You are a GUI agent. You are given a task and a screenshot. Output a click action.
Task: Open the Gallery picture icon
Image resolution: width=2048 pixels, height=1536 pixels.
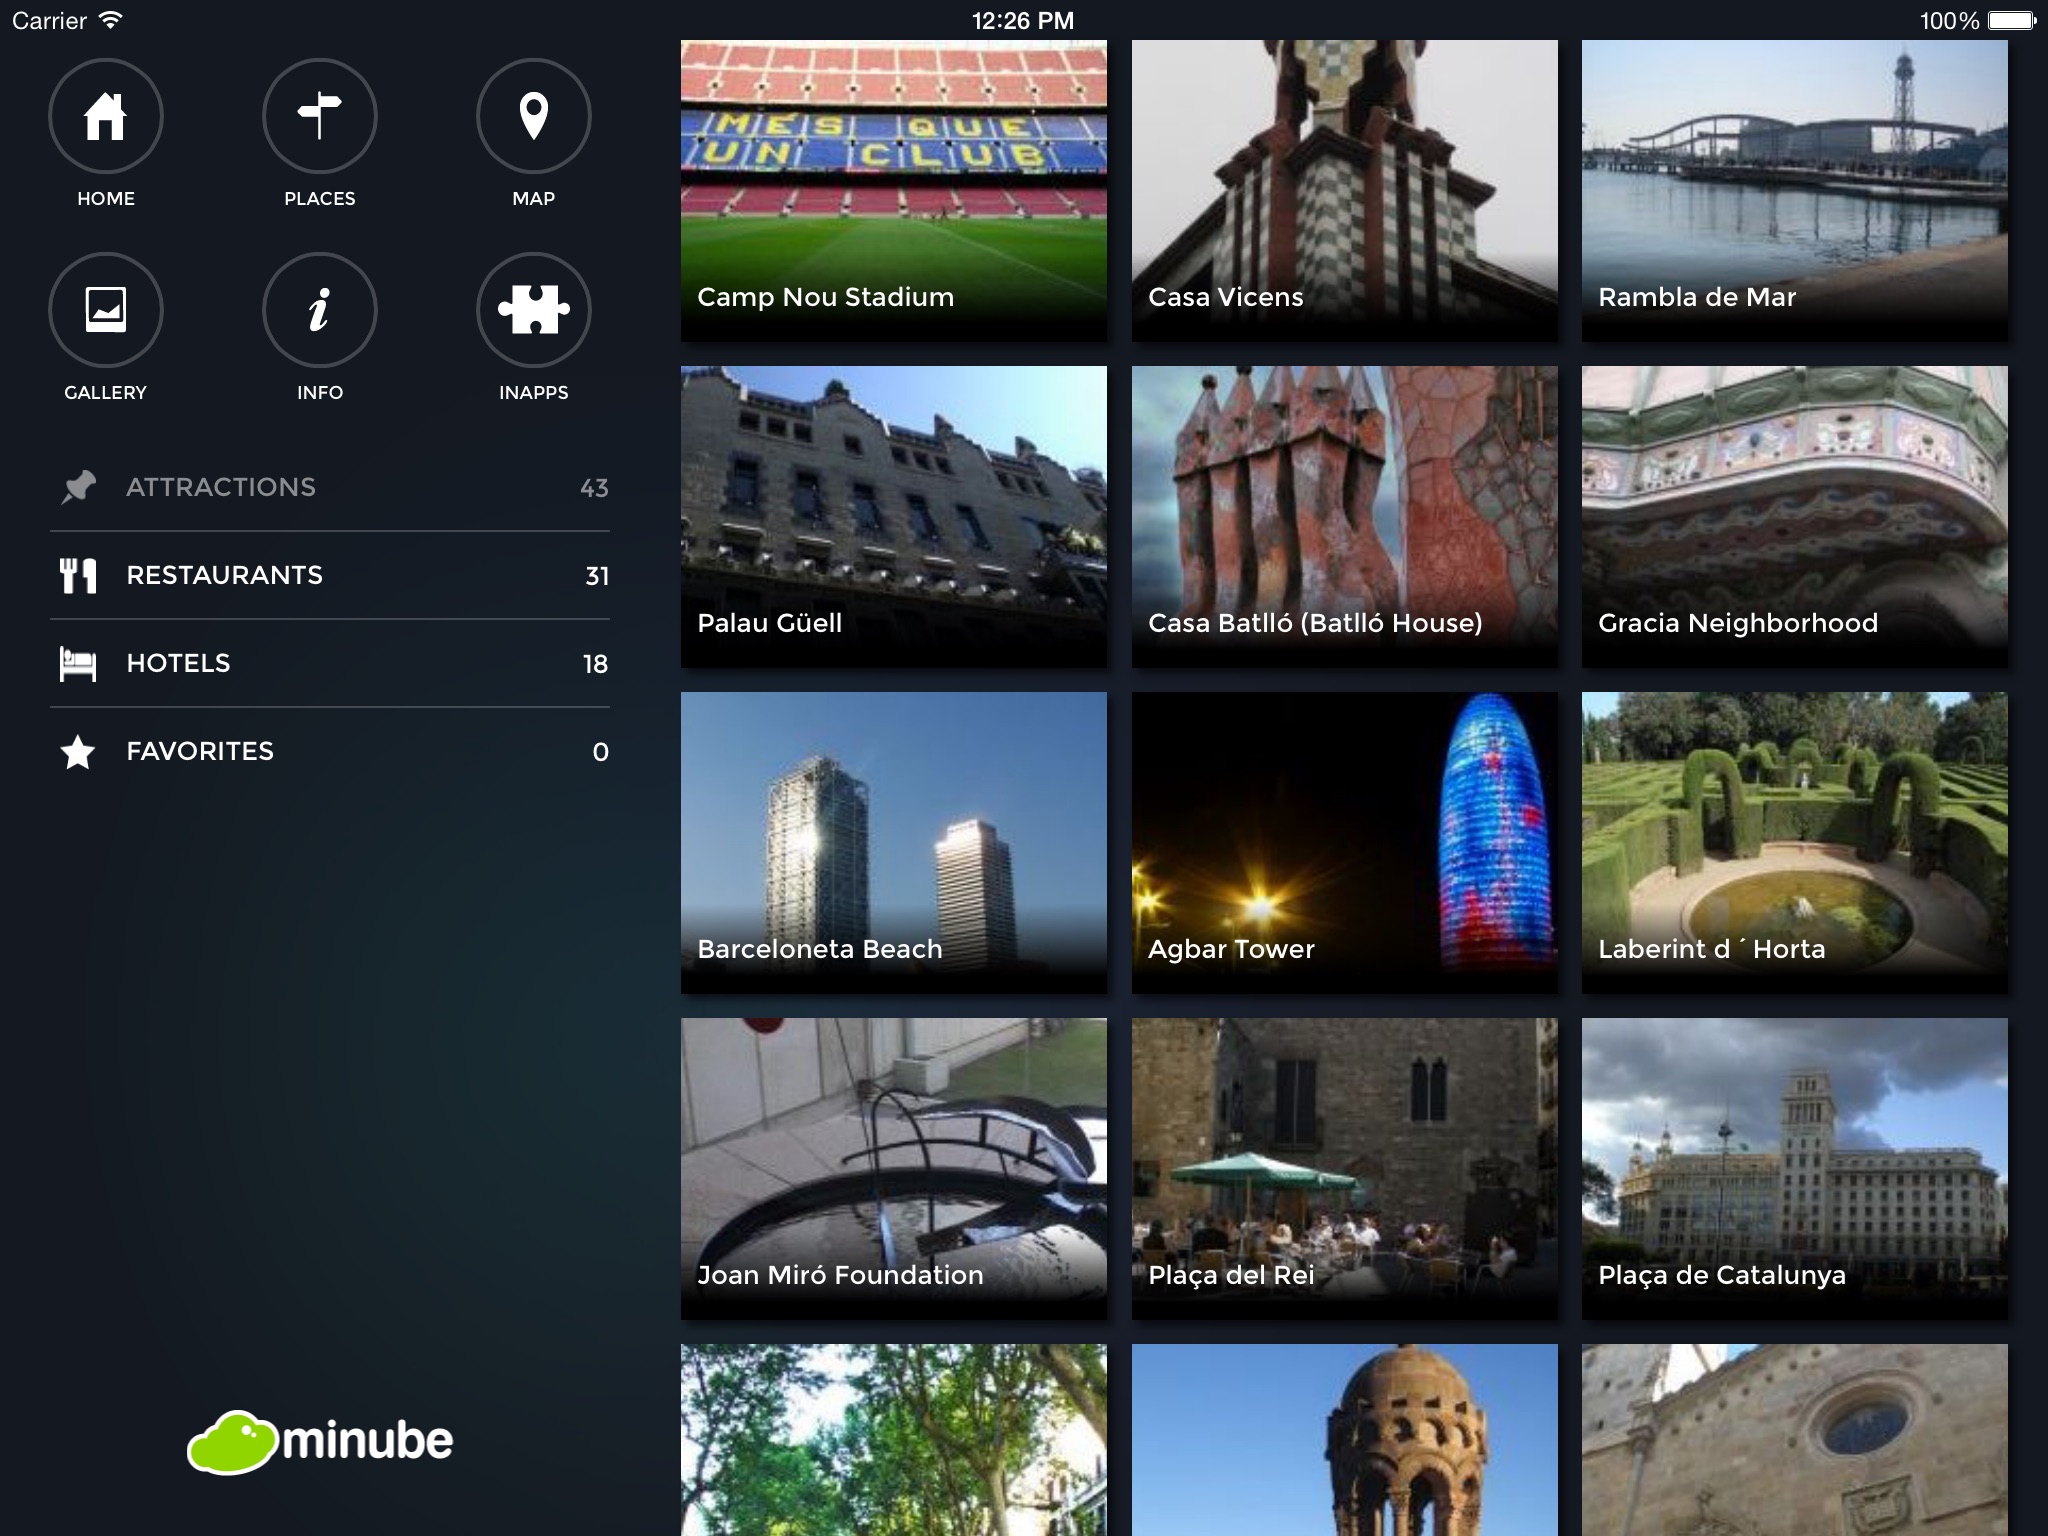[105, 310]
